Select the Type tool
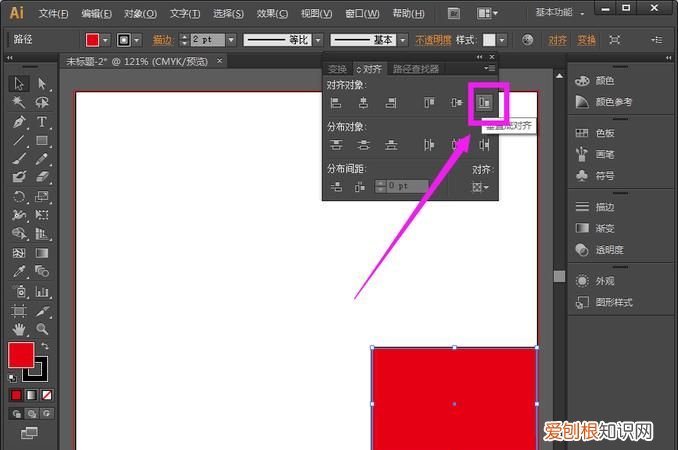 click(x=42, y=121)
